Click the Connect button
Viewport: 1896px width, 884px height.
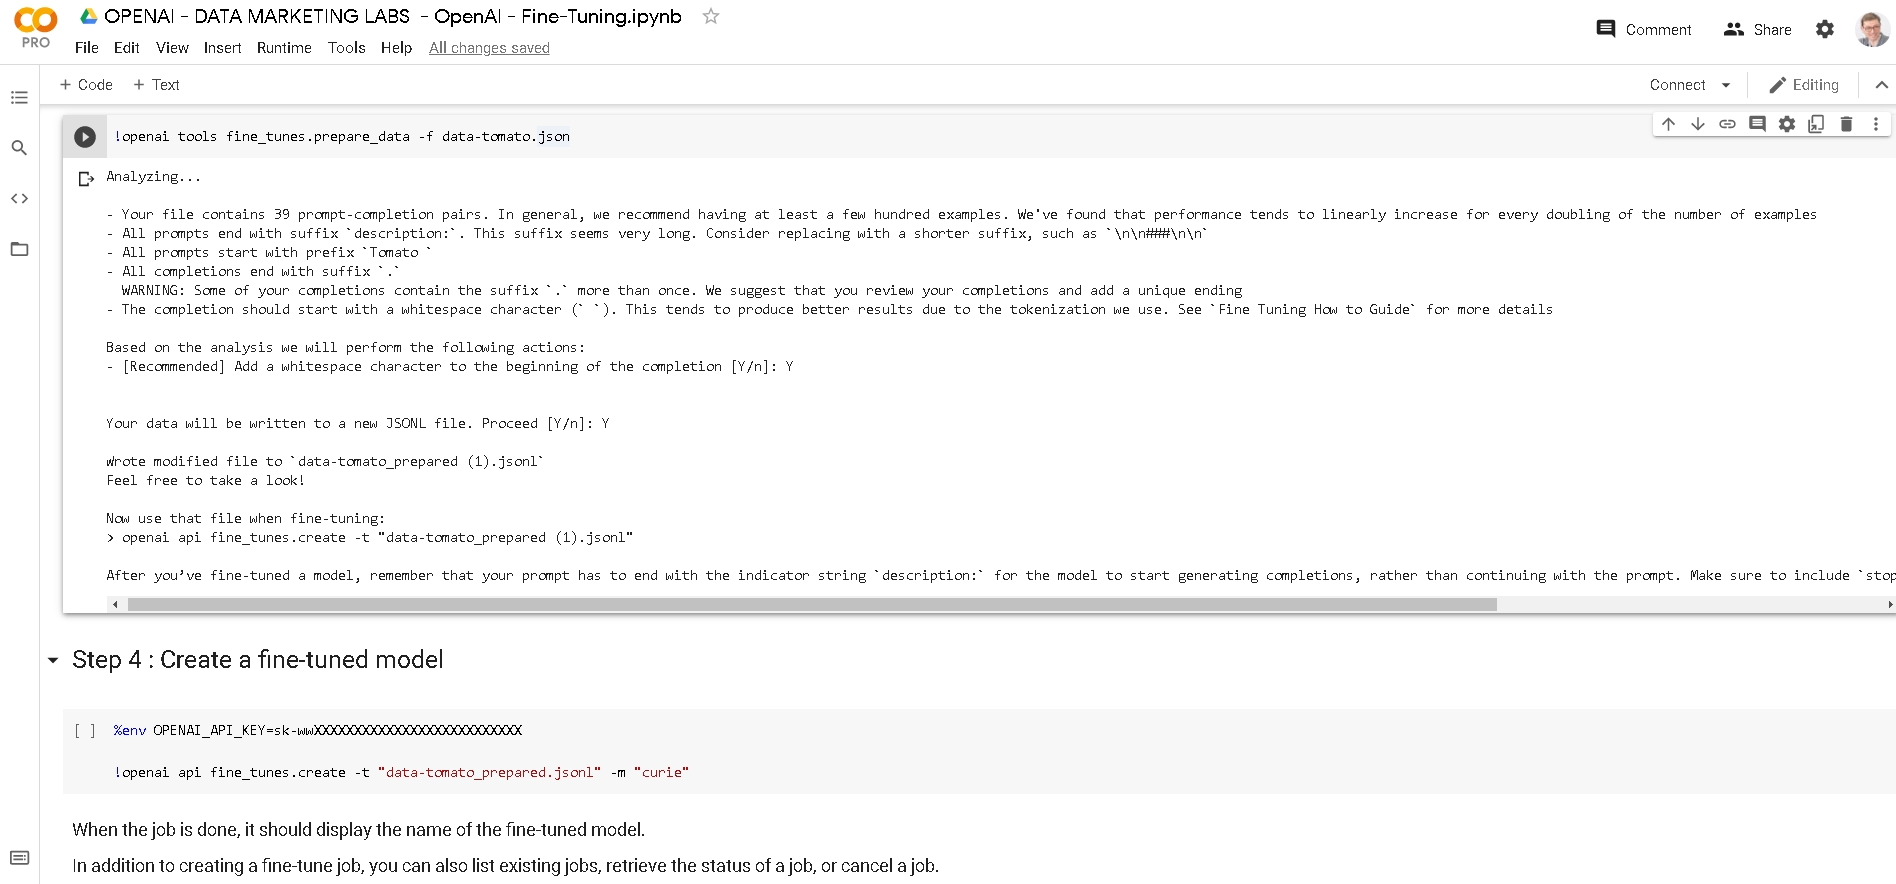[x=1677, y=85]
